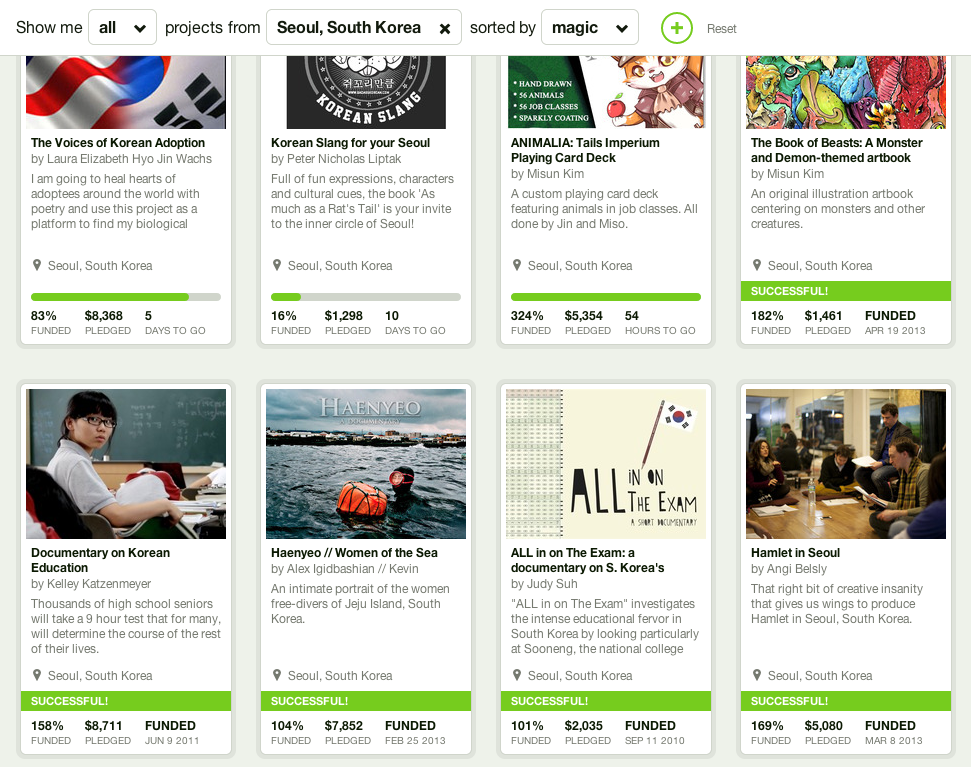The width and height of the screenshot is (971, 767).
Task: Click location pin on Voices of Korean Adoption
Action: coord(37,265)
